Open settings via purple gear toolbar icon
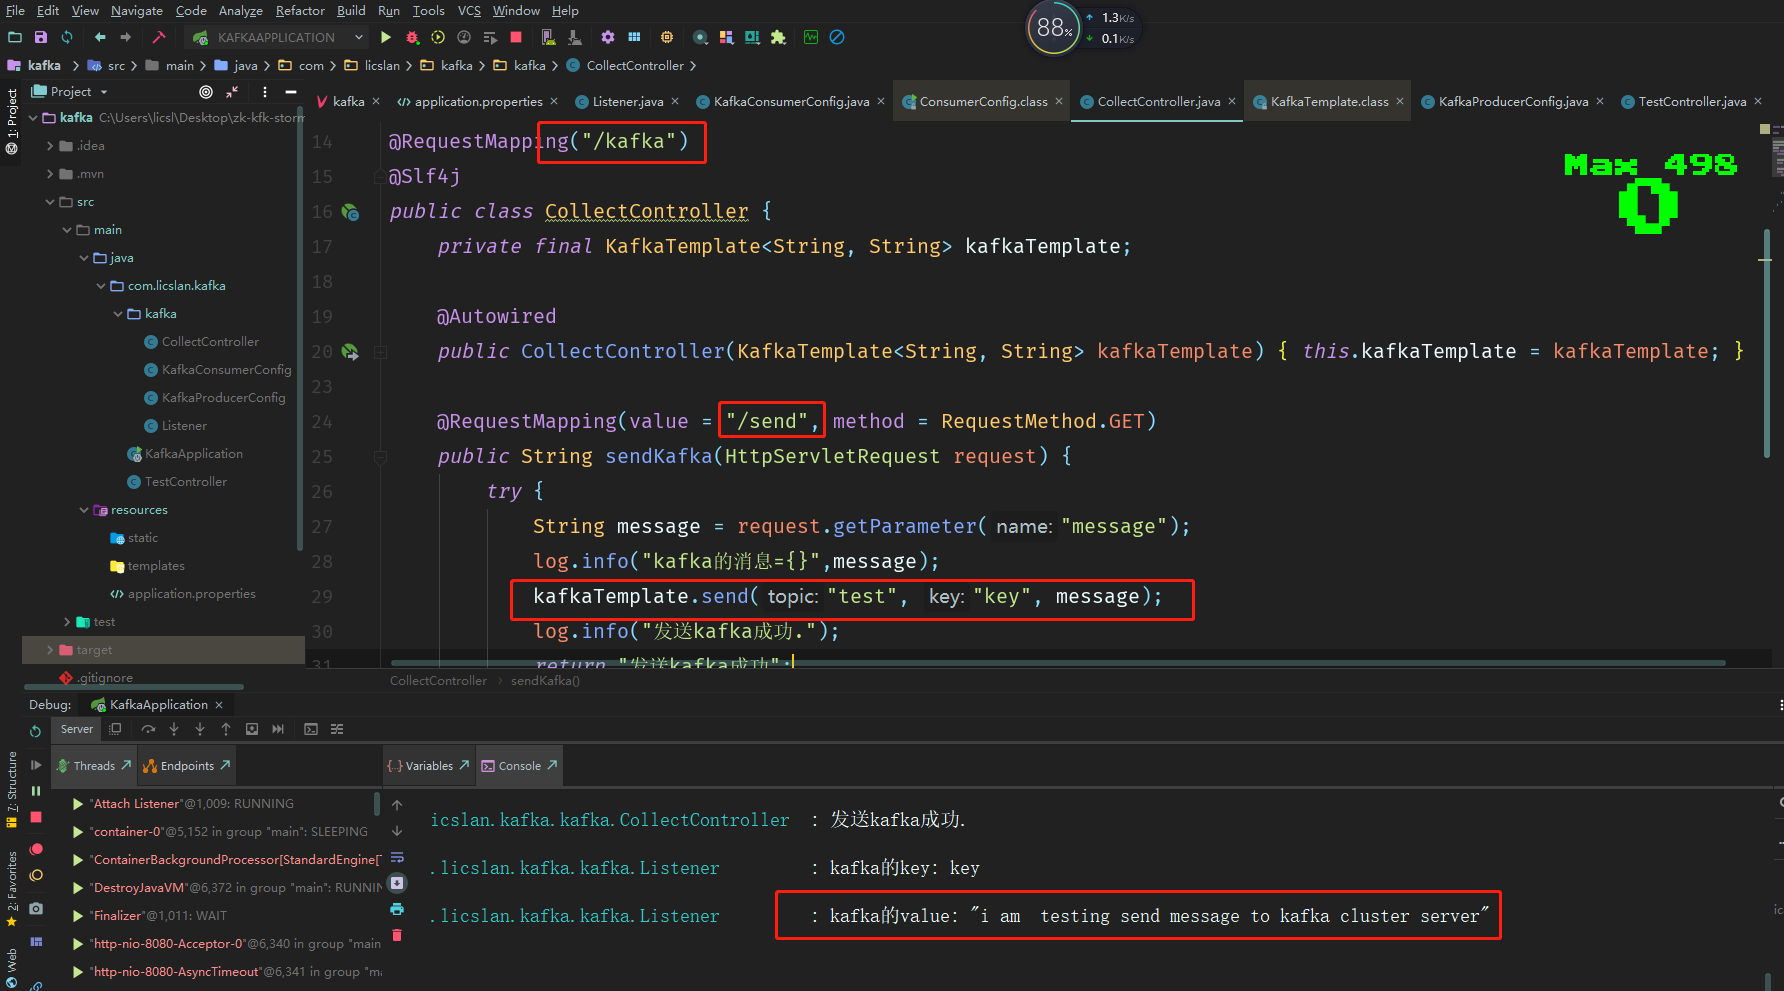Viewport: 1784px width, 991px height. point(608,37)
